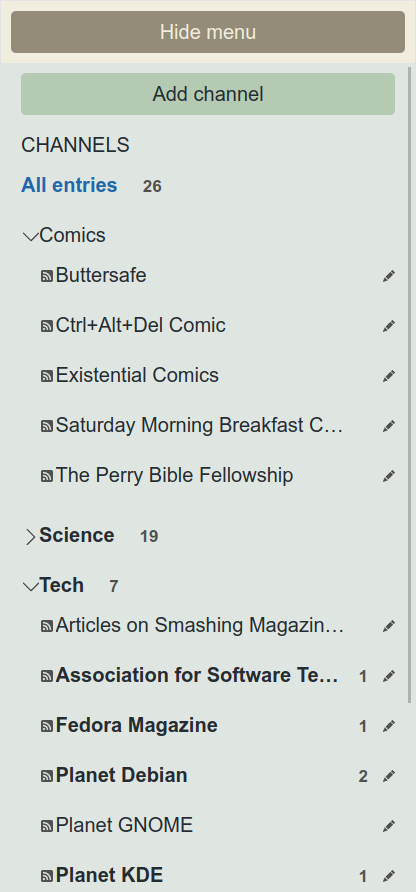The height and width of the screenshot is (892, 416).
Task: Show All entries list
Action: (x=69, y=185)
